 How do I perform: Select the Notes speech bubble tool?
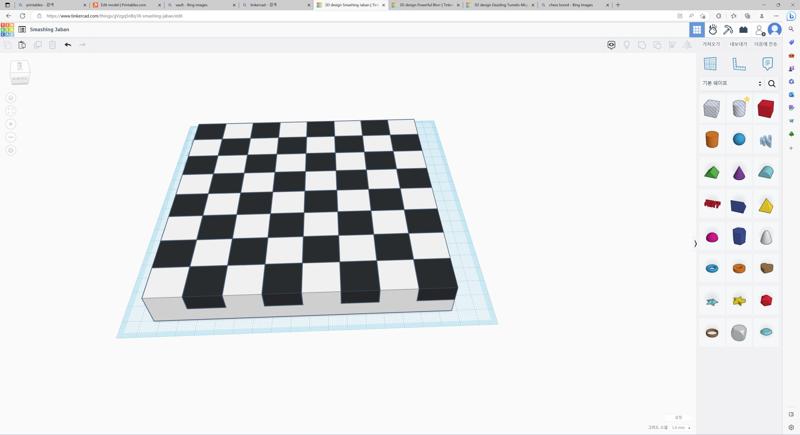pos(767,64)
